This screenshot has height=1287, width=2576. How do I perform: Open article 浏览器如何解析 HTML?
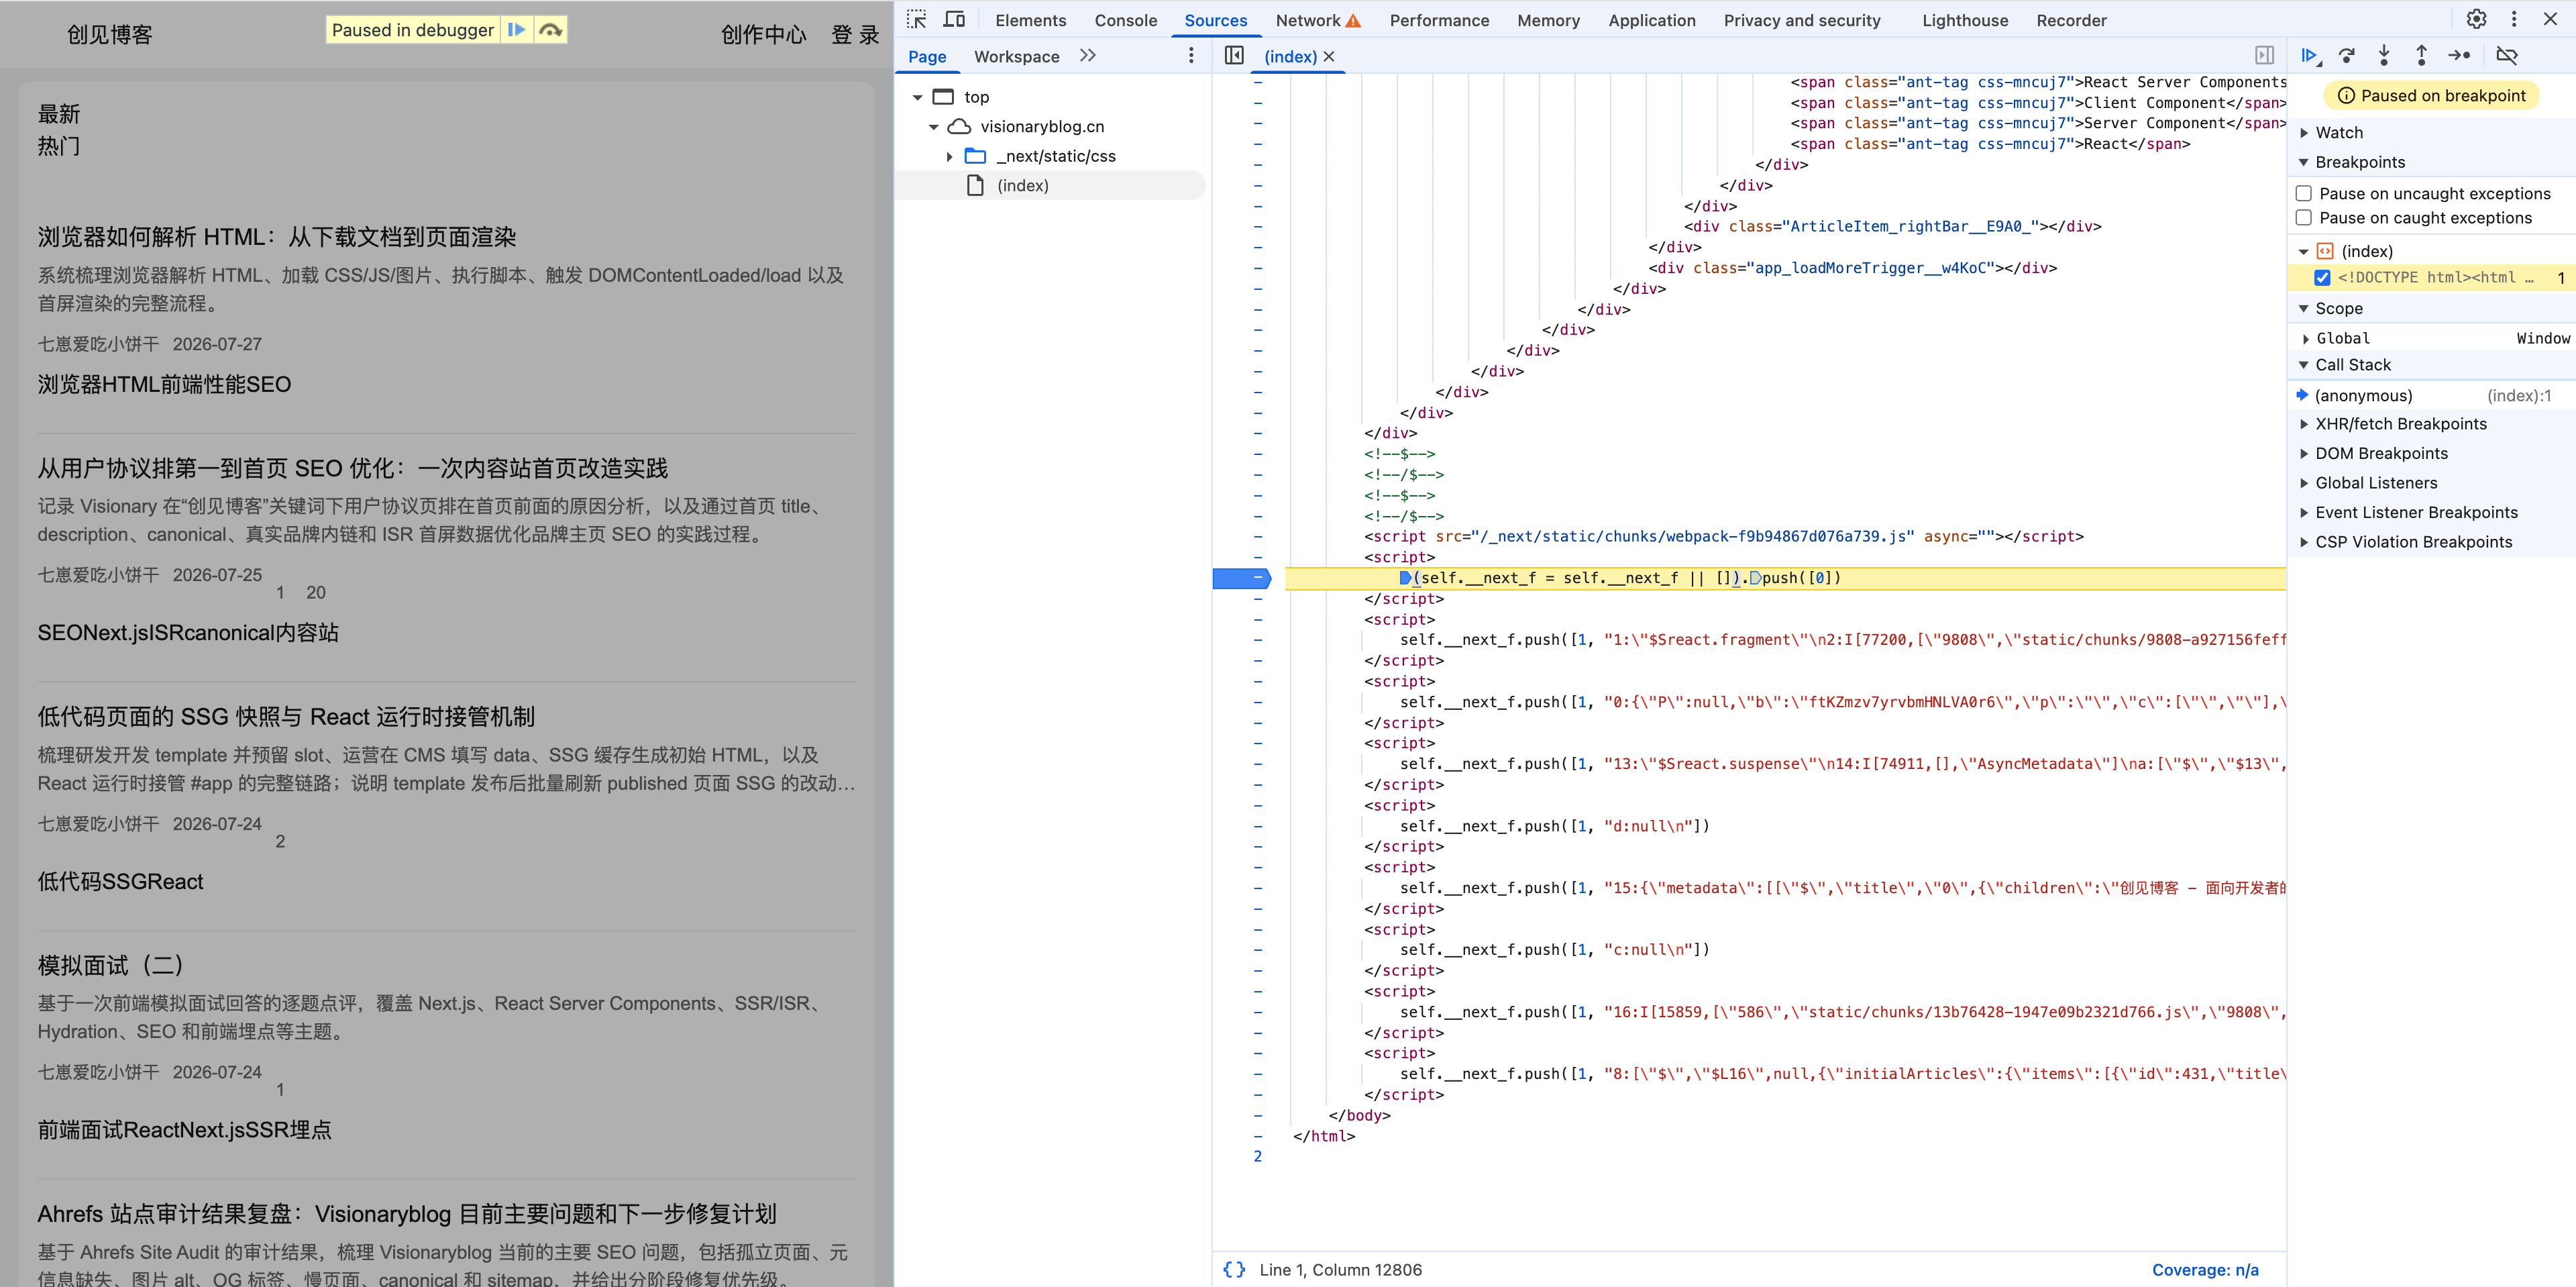coord(277,237)
